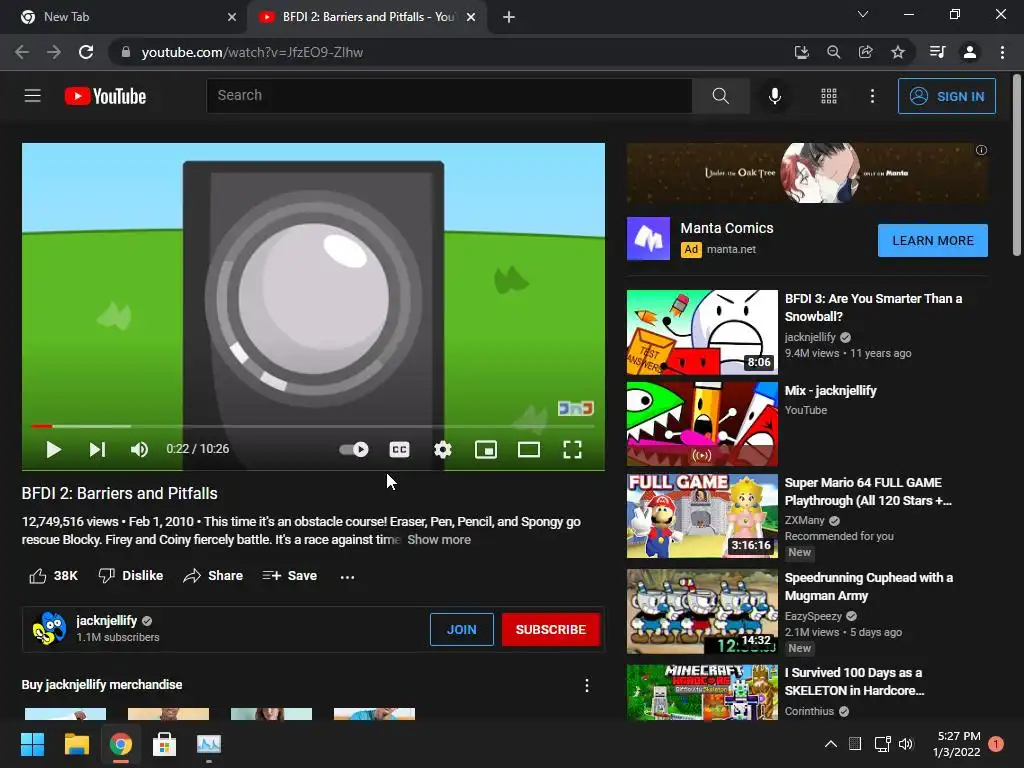
Task: Open taskbar volume control
Action: pyautogui.click(x=906, y=744)
